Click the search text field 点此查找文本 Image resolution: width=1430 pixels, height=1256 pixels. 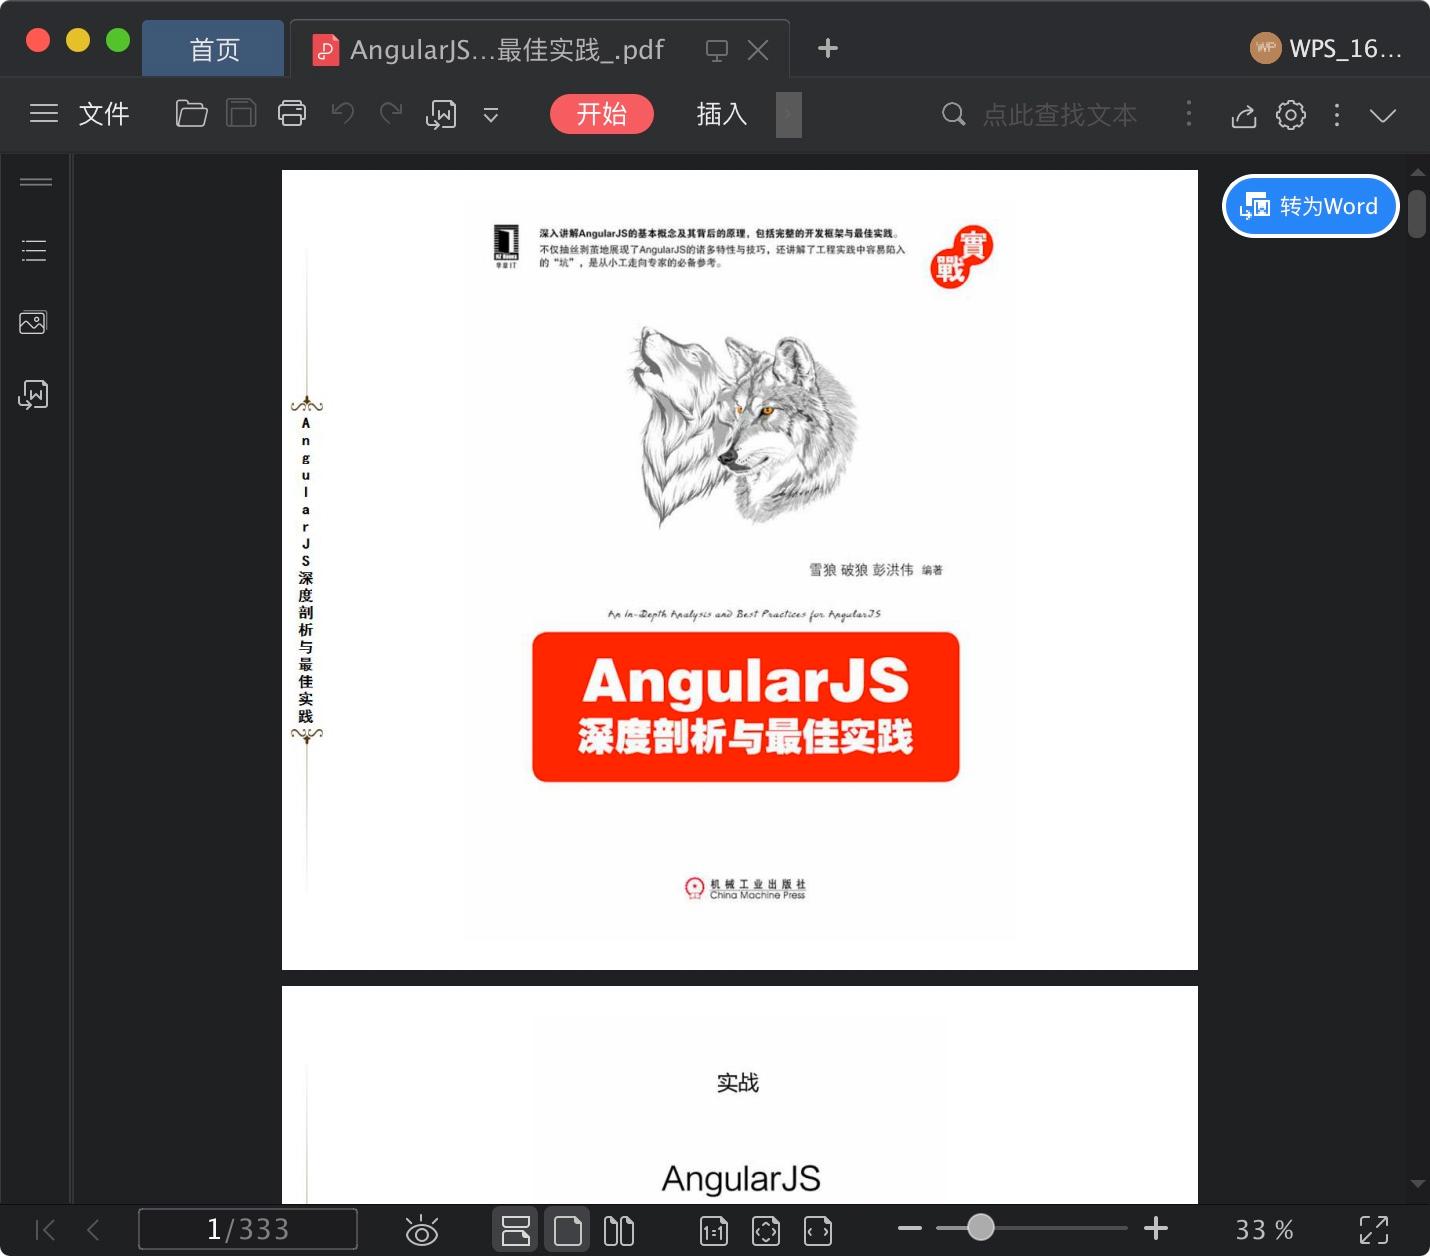(1059, 115)
